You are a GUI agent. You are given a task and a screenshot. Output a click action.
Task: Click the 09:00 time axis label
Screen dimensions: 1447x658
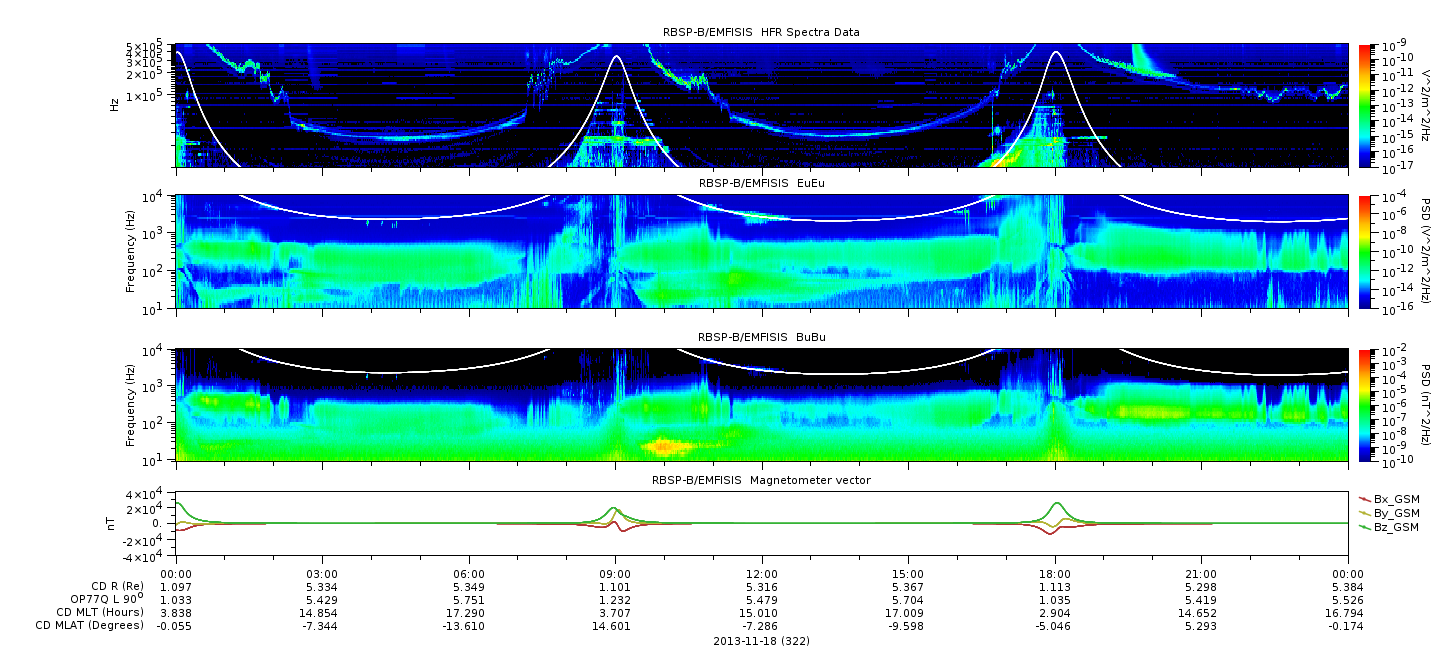(x=615, y=574)
